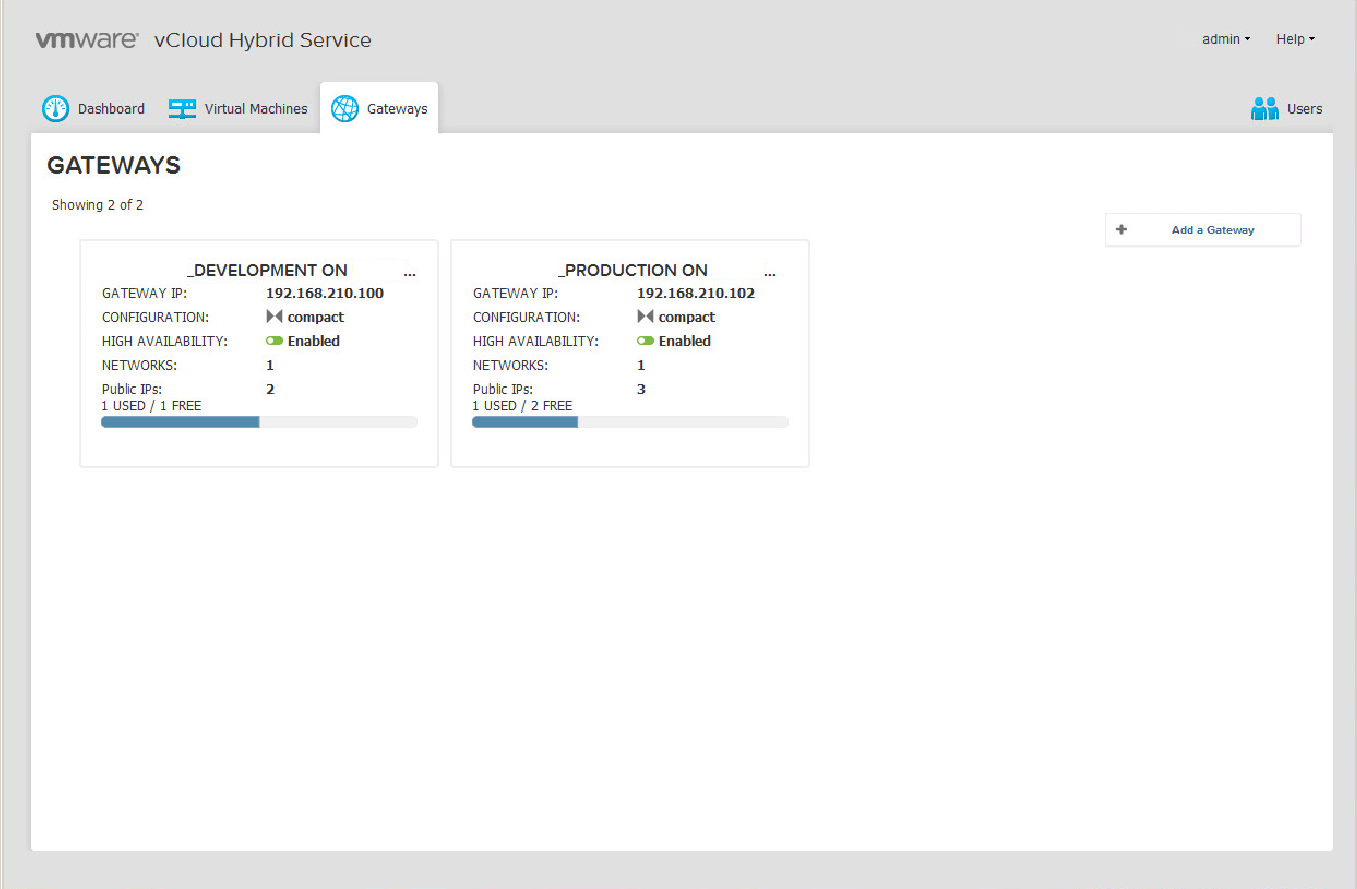This screenshot has width=1357, height=889.
Task: Click the Add a Gateway button
Action: coord(1203,230)
